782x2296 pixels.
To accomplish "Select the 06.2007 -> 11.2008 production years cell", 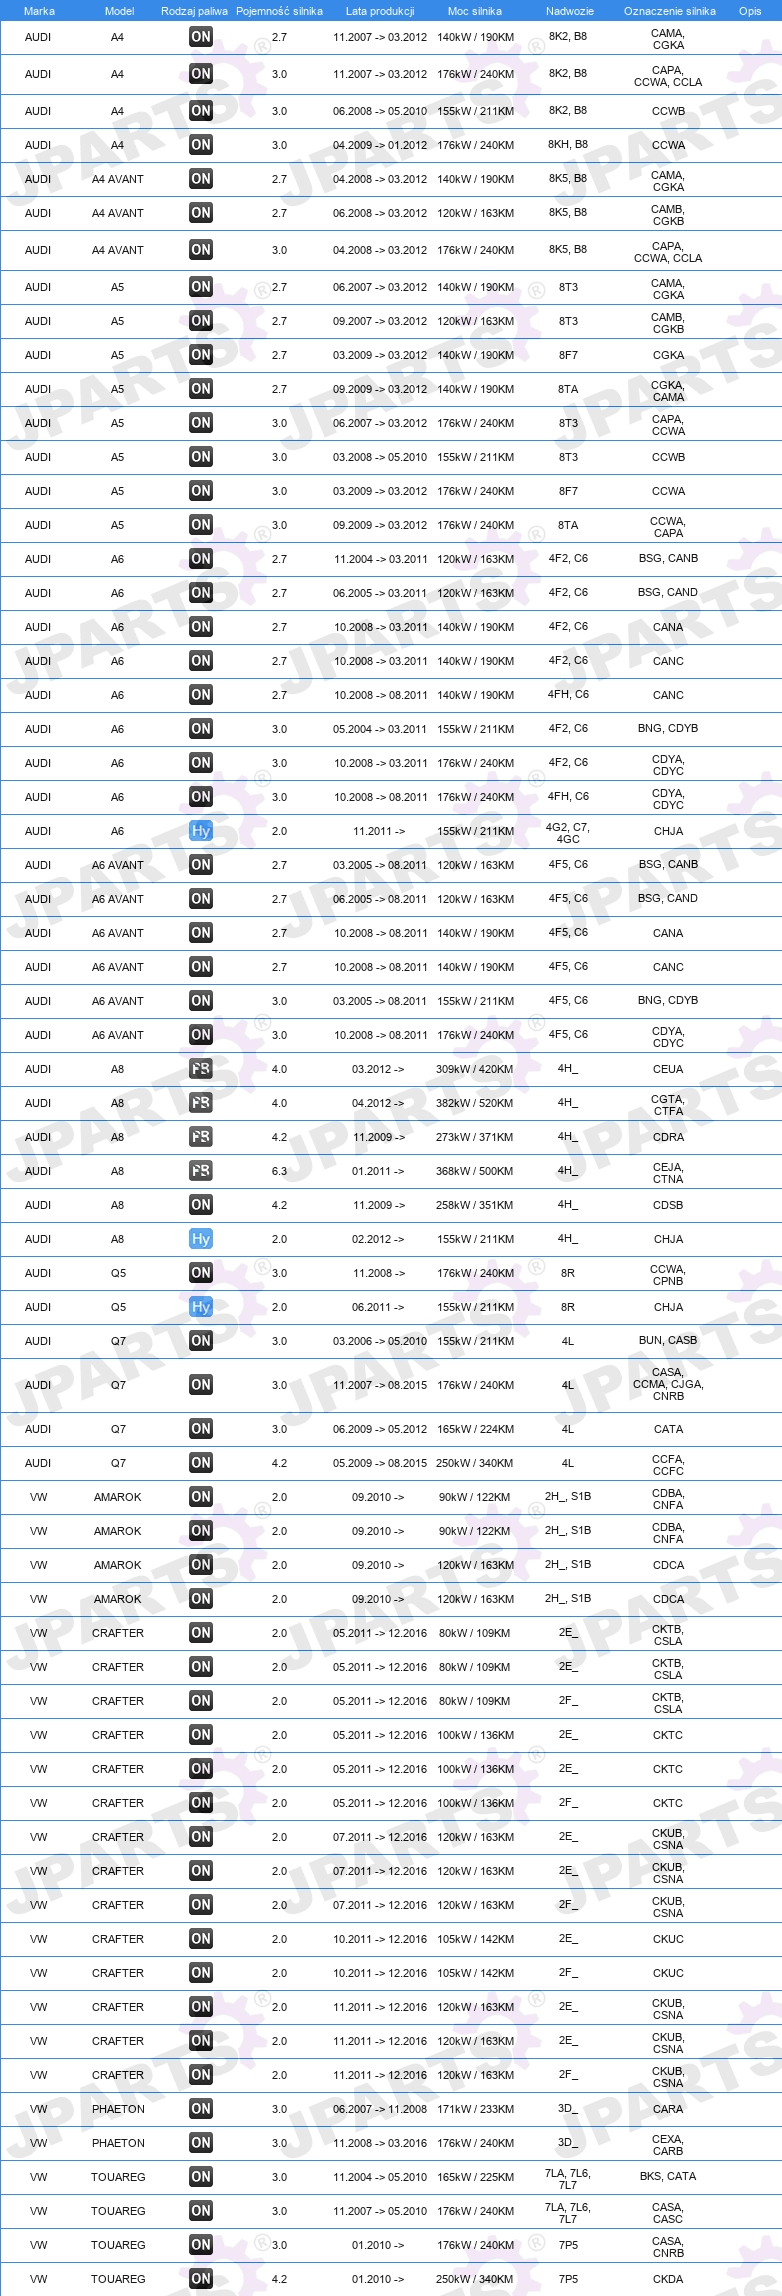I will 380,2109.
